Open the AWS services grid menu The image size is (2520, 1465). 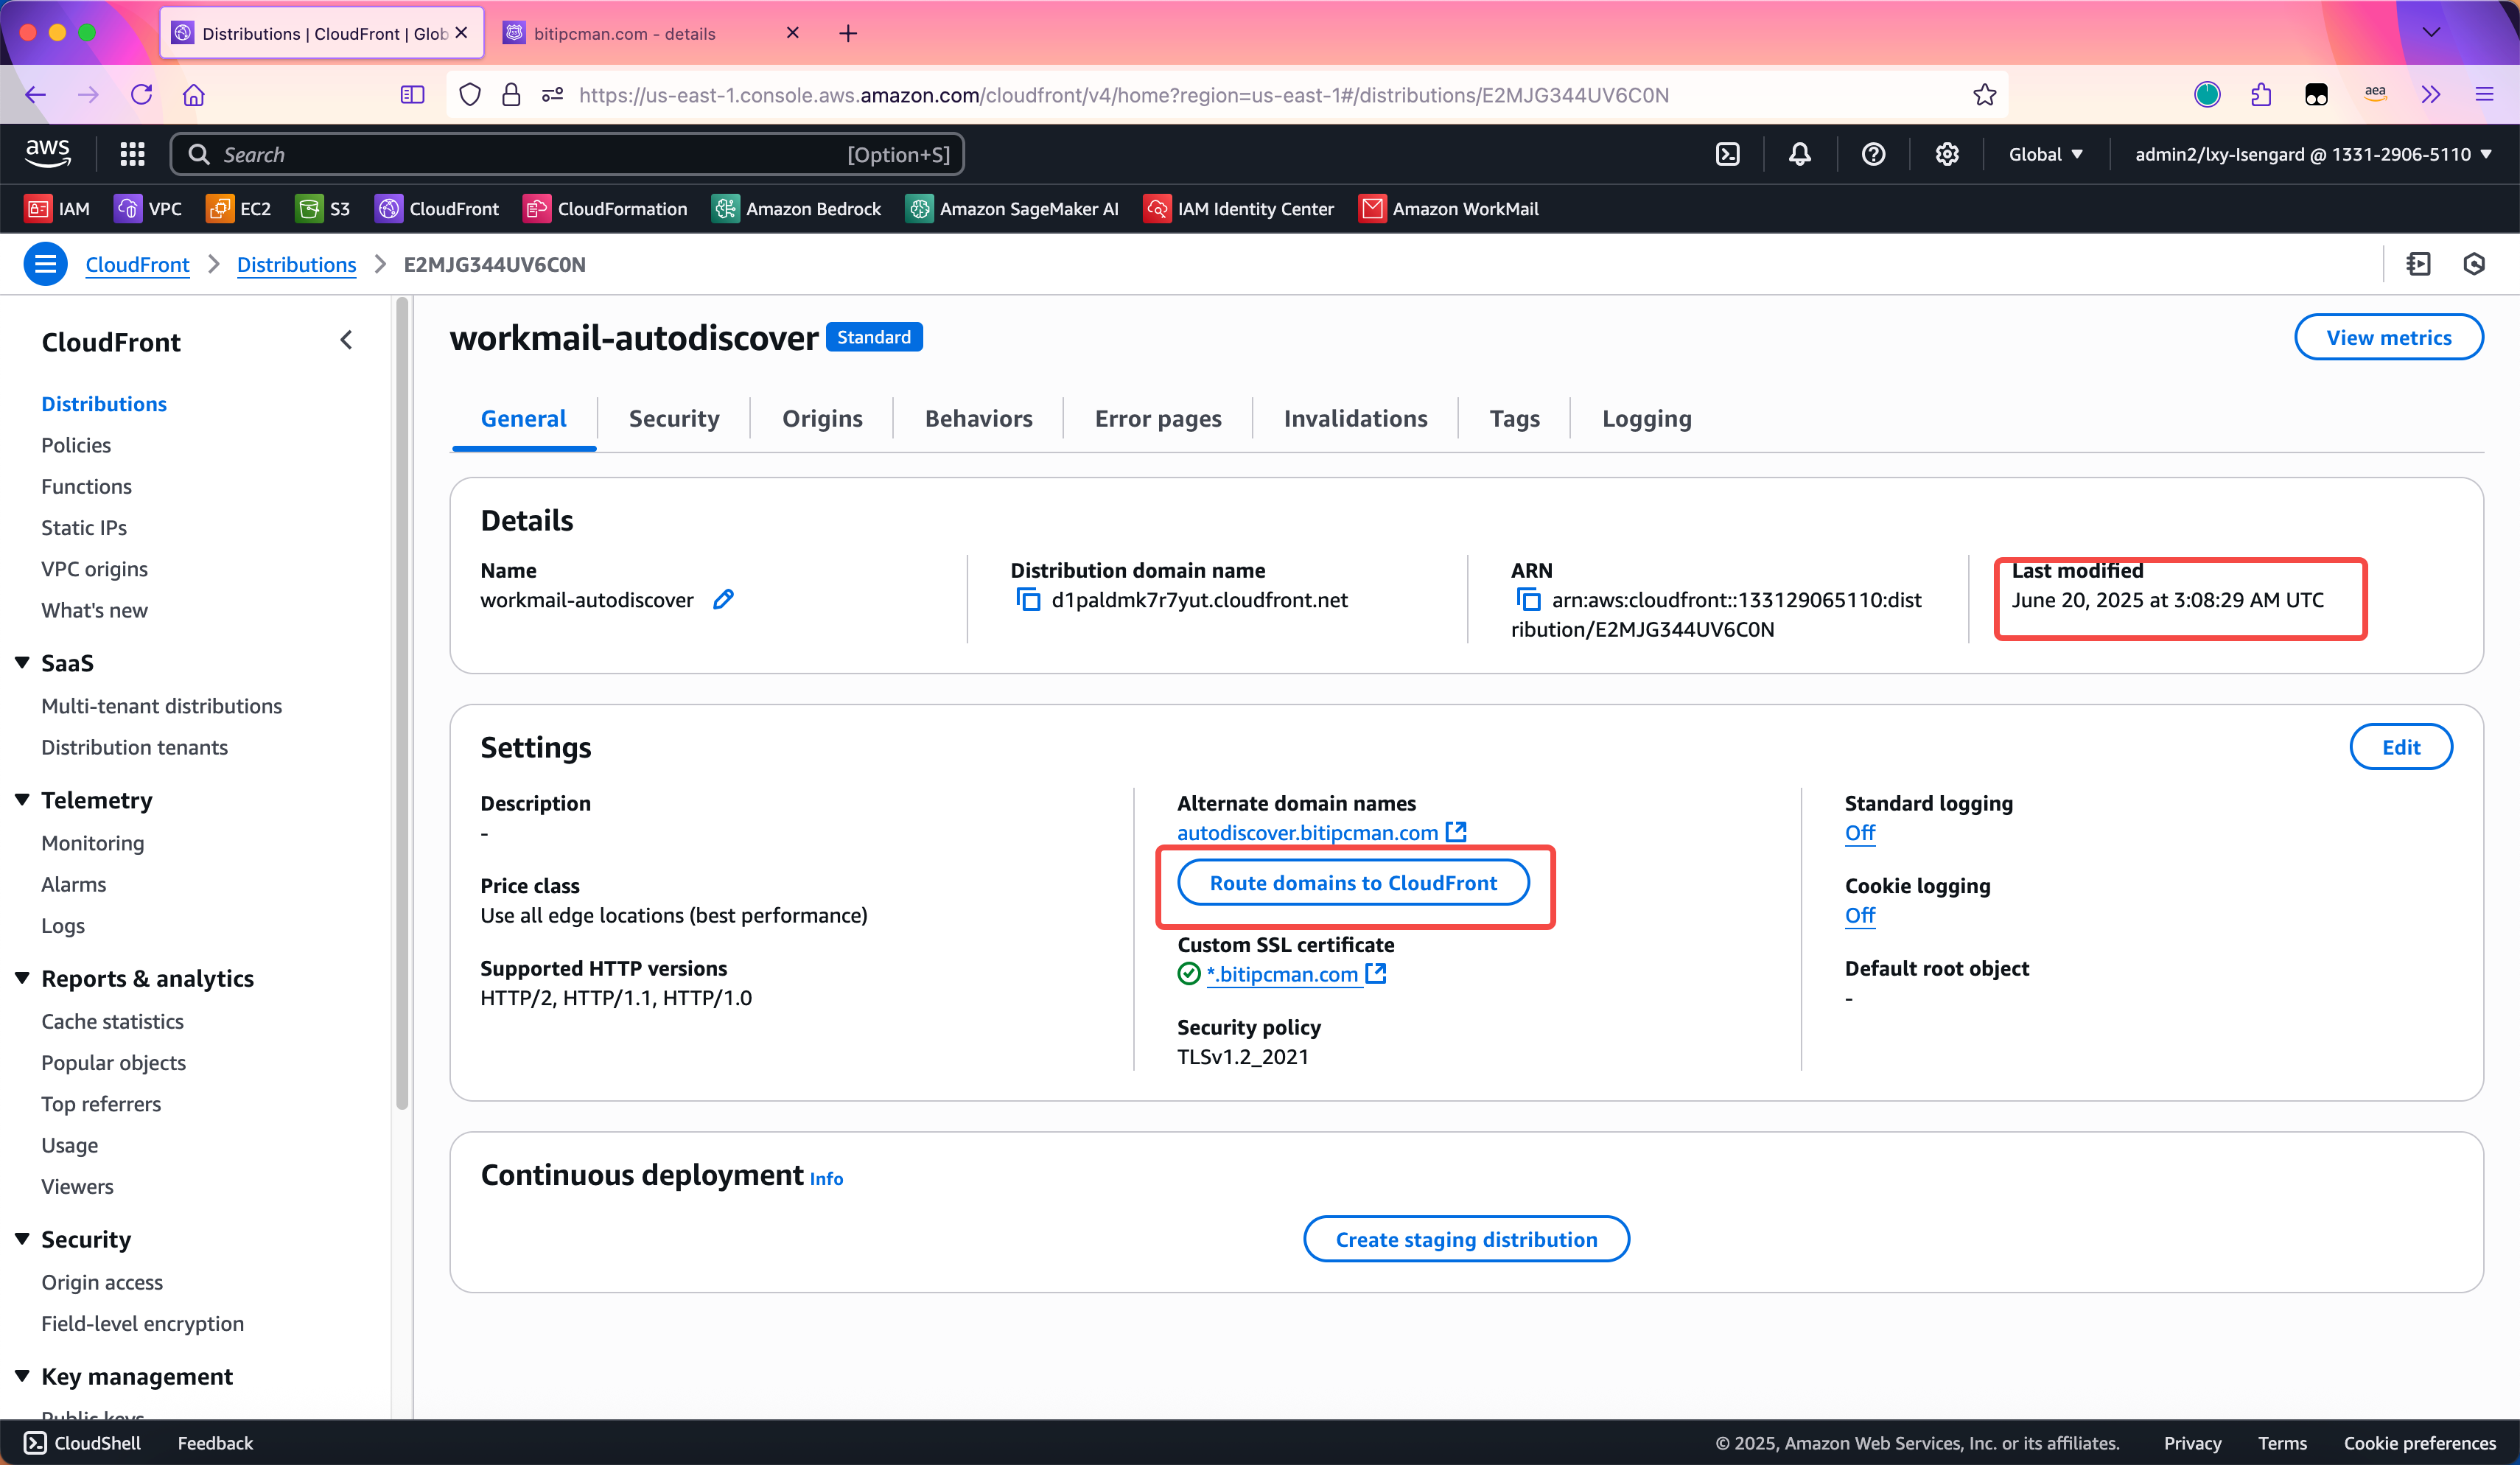pyautogui.click(x=132, y=154)
